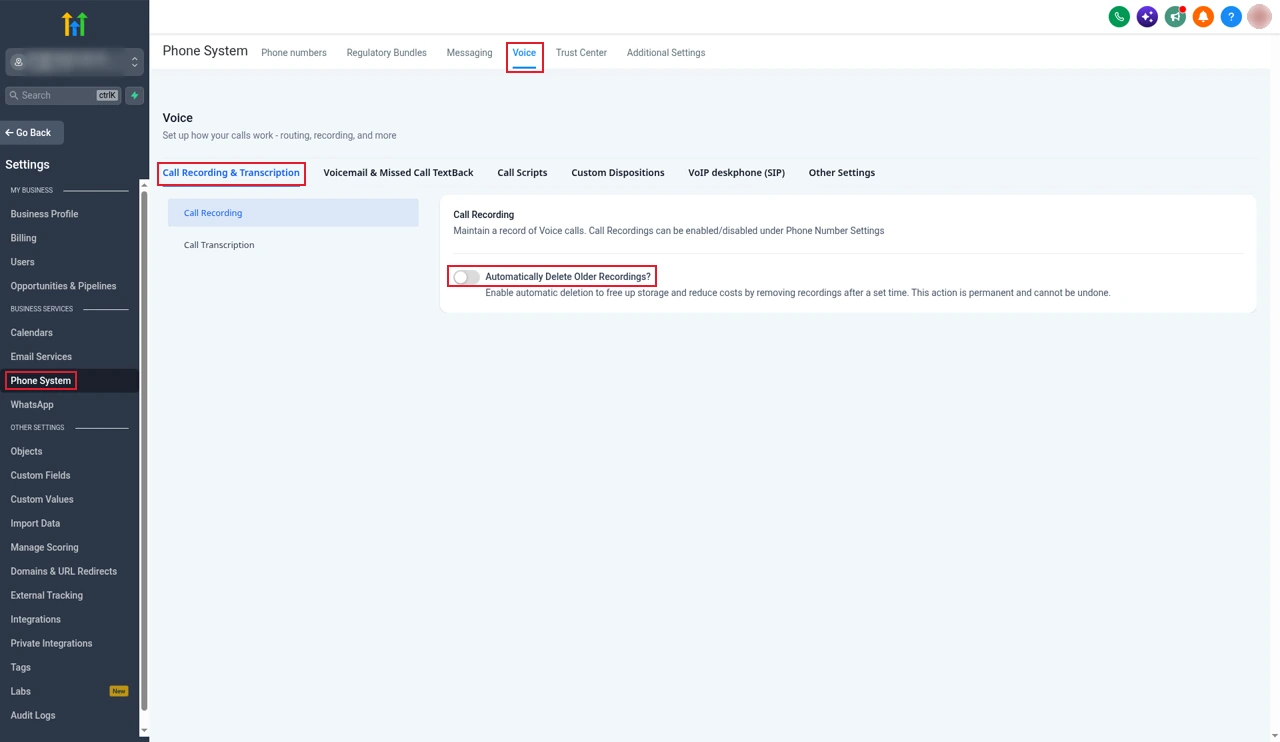1280x742 pixels.
Task: Select Call Recording in the left list
Action: (x=293, y=213)
